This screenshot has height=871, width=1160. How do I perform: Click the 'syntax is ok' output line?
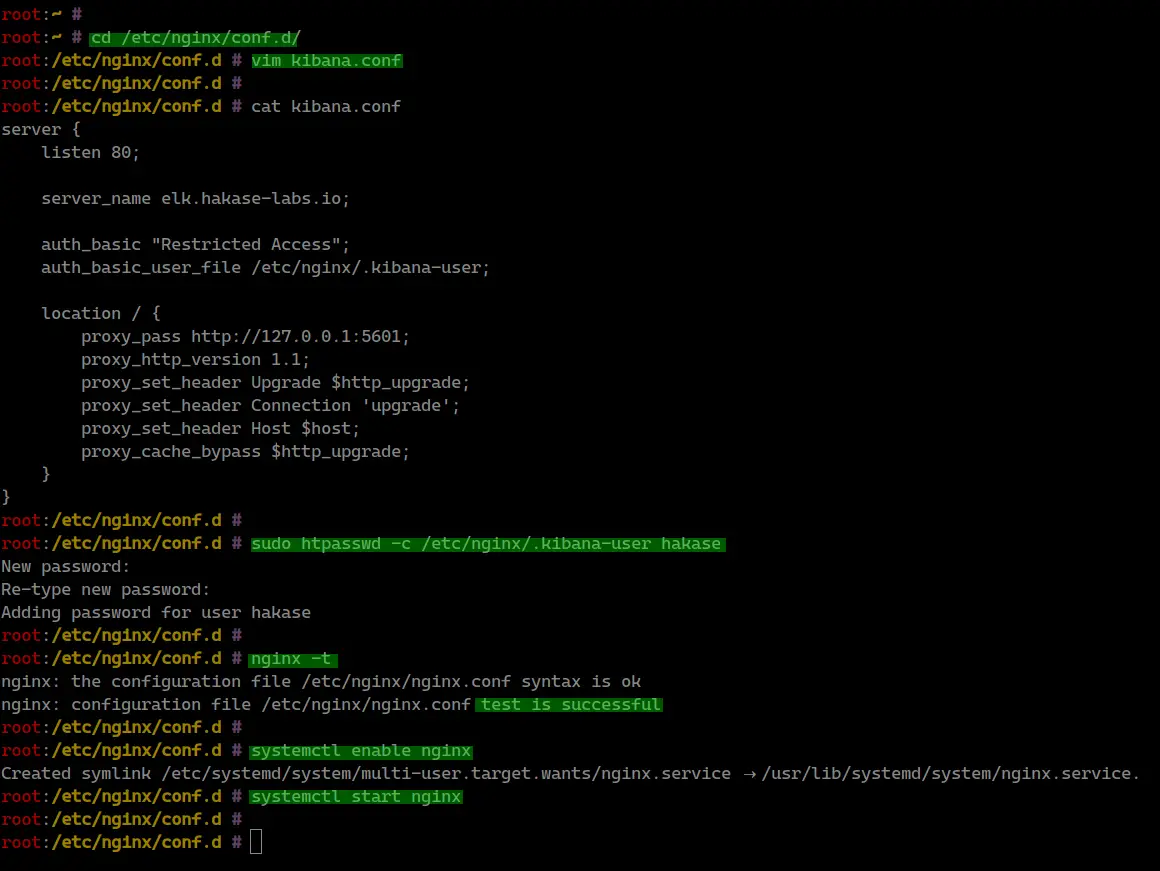click(x=321, y=682)
